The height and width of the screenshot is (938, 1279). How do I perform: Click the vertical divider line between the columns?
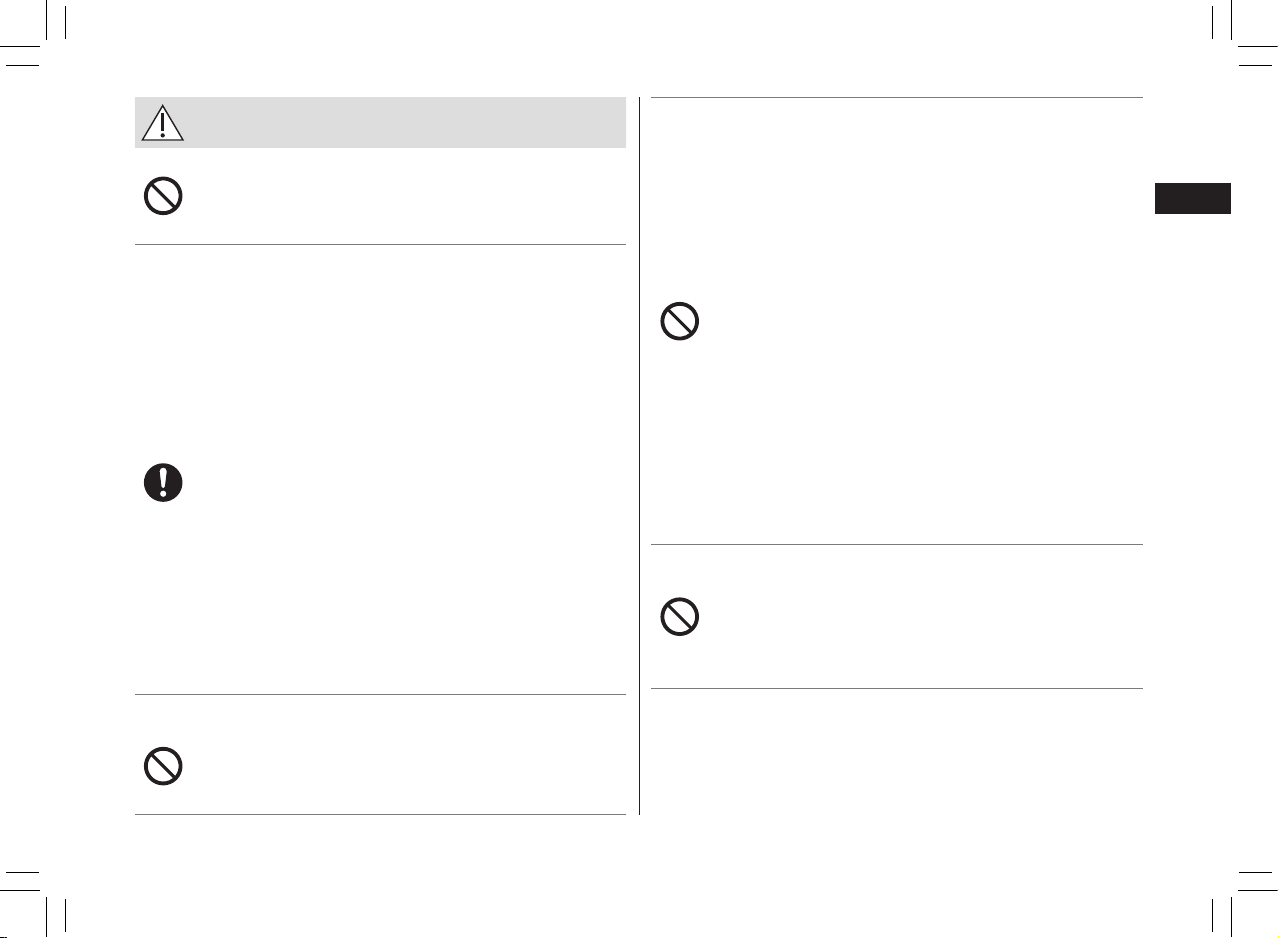pyautogui.click(x=639, y=456)
